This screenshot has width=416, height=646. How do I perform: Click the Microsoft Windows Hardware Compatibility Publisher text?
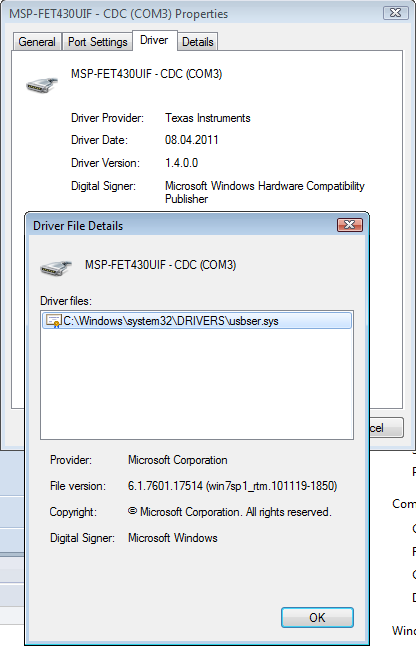pyautogui.click(x=264, y=192)
